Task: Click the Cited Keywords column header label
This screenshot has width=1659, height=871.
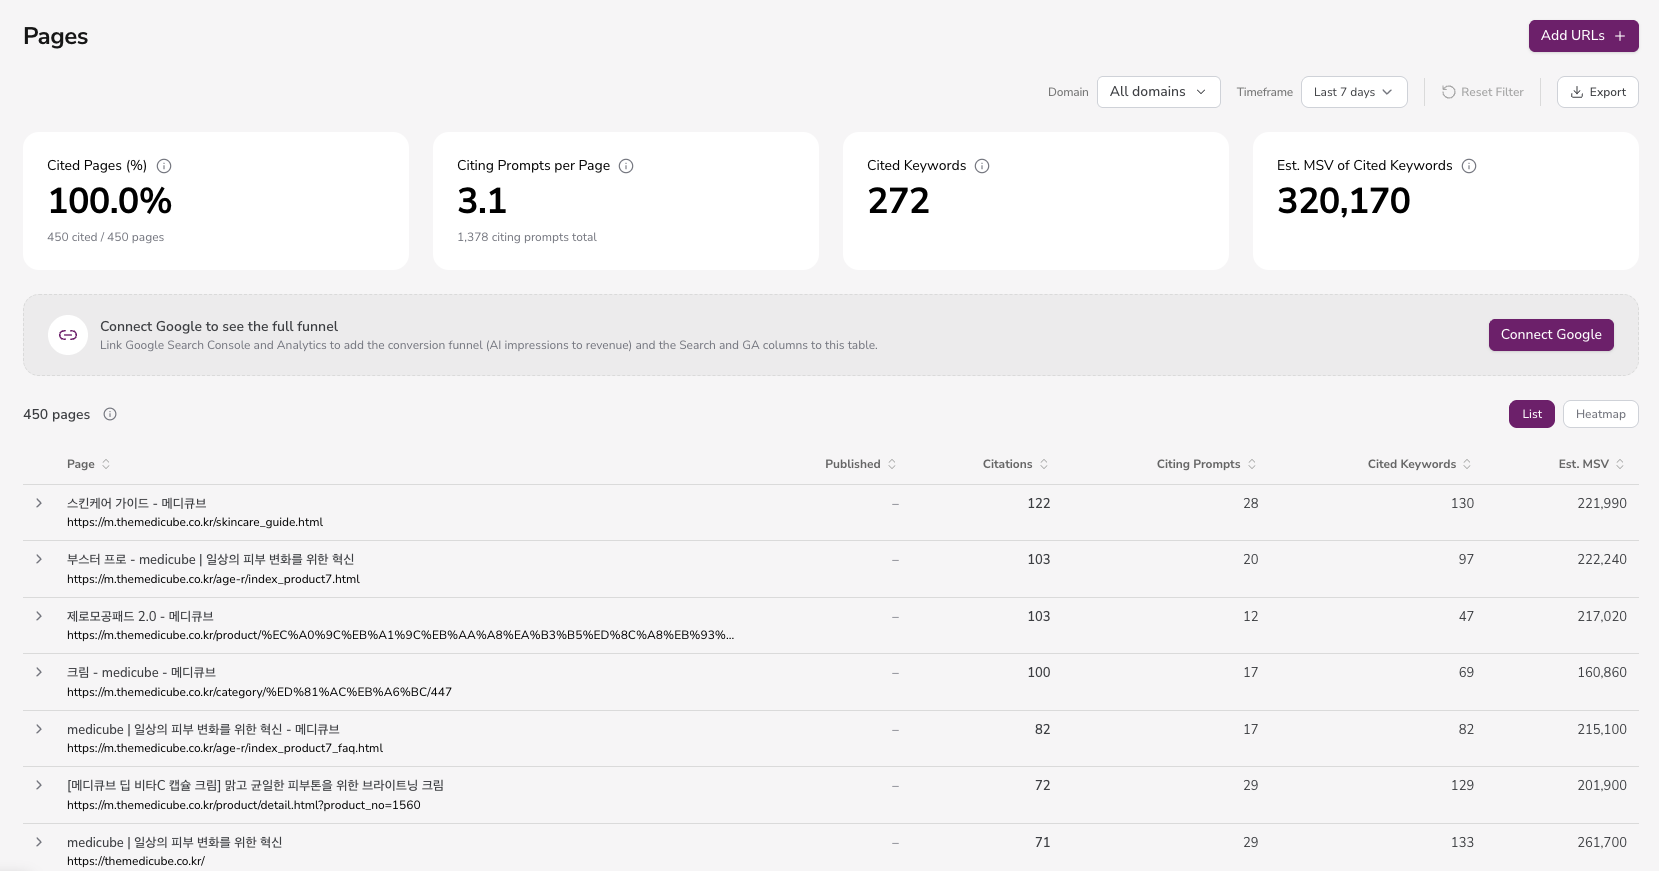Action: click(x=1412, y=464)
